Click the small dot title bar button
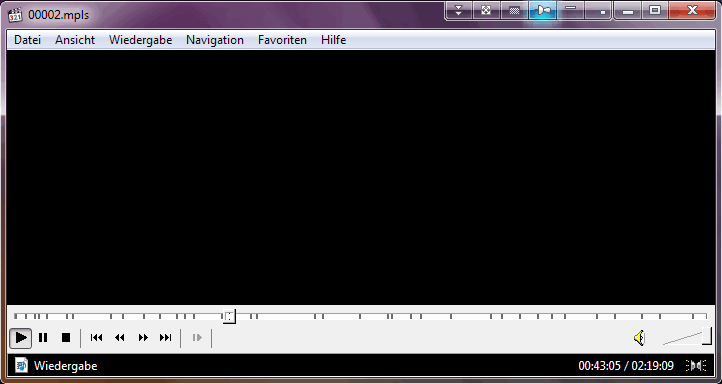Viewport: 722px width, 384px height. coord(599,10)
